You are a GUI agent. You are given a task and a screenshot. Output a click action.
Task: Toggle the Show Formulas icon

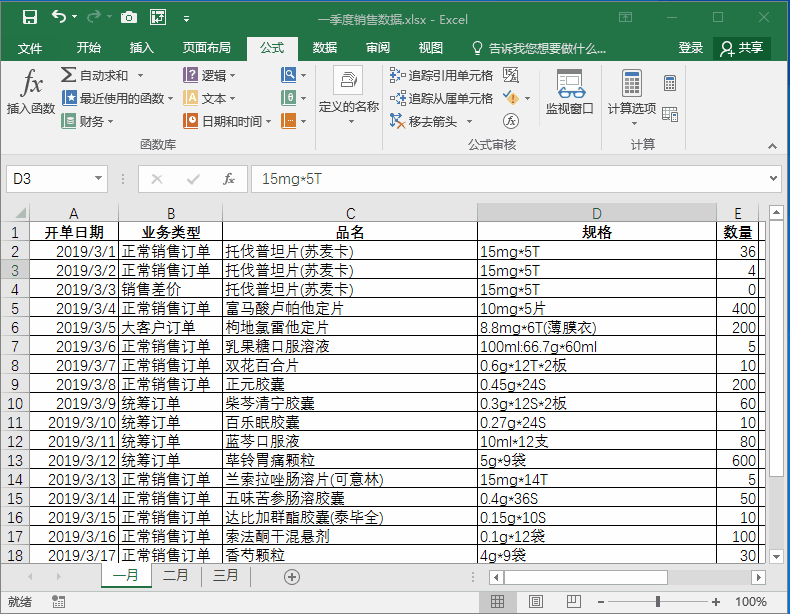511,75
